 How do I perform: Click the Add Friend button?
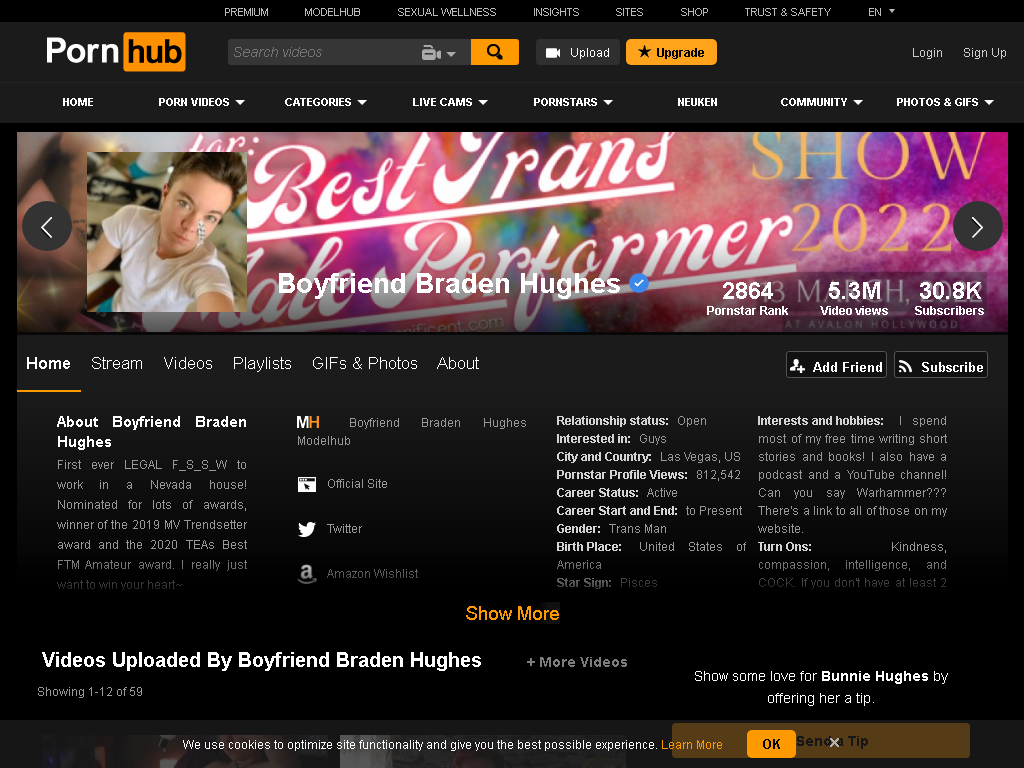click(837, 365)
